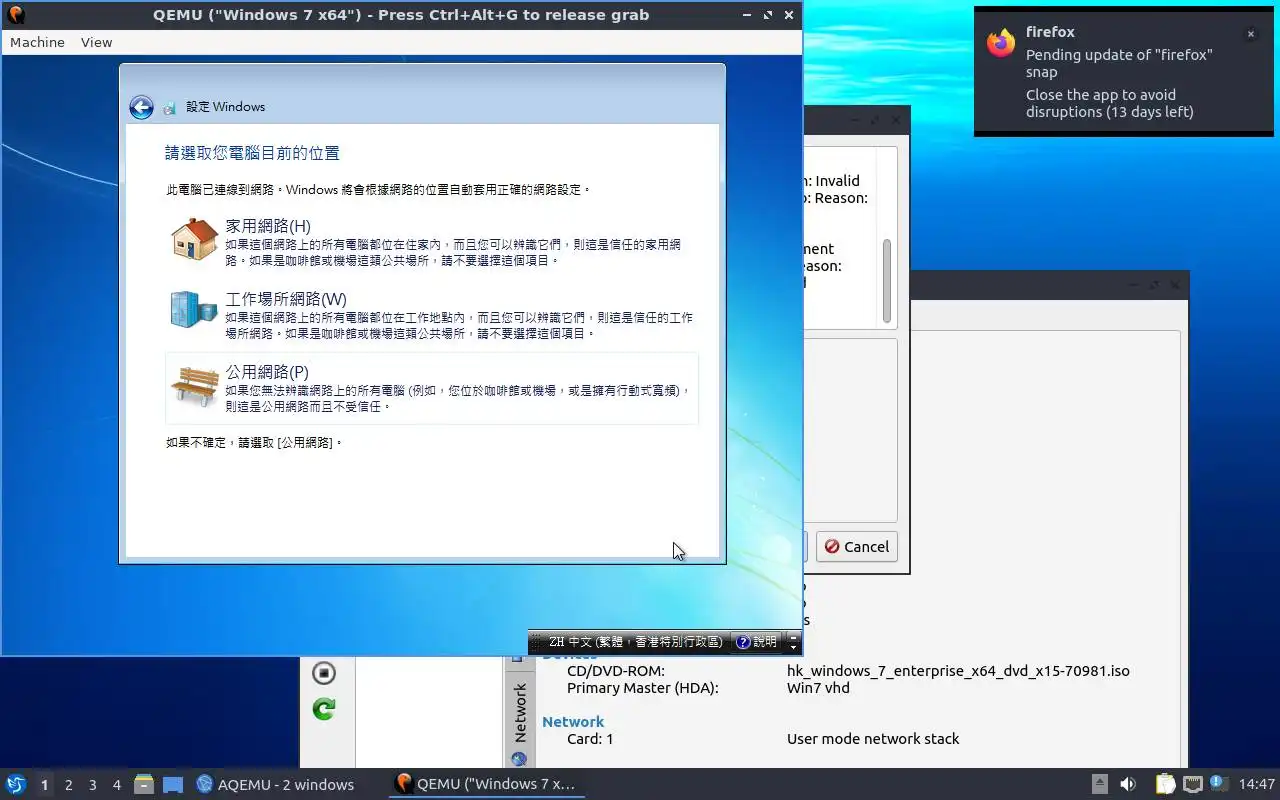Activate AQEMU - 2 windows taskbar entry
1280x800 pixels.
click(x=275, y=785)
